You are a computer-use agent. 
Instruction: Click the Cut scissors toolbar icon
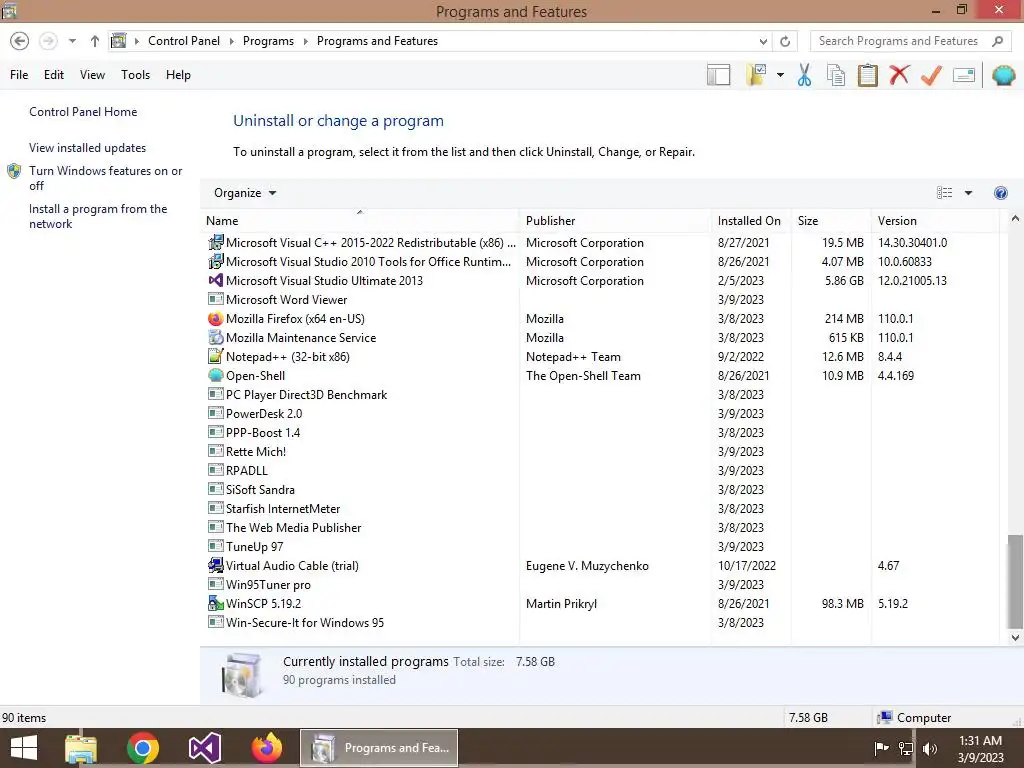click(x=805, y=75)
